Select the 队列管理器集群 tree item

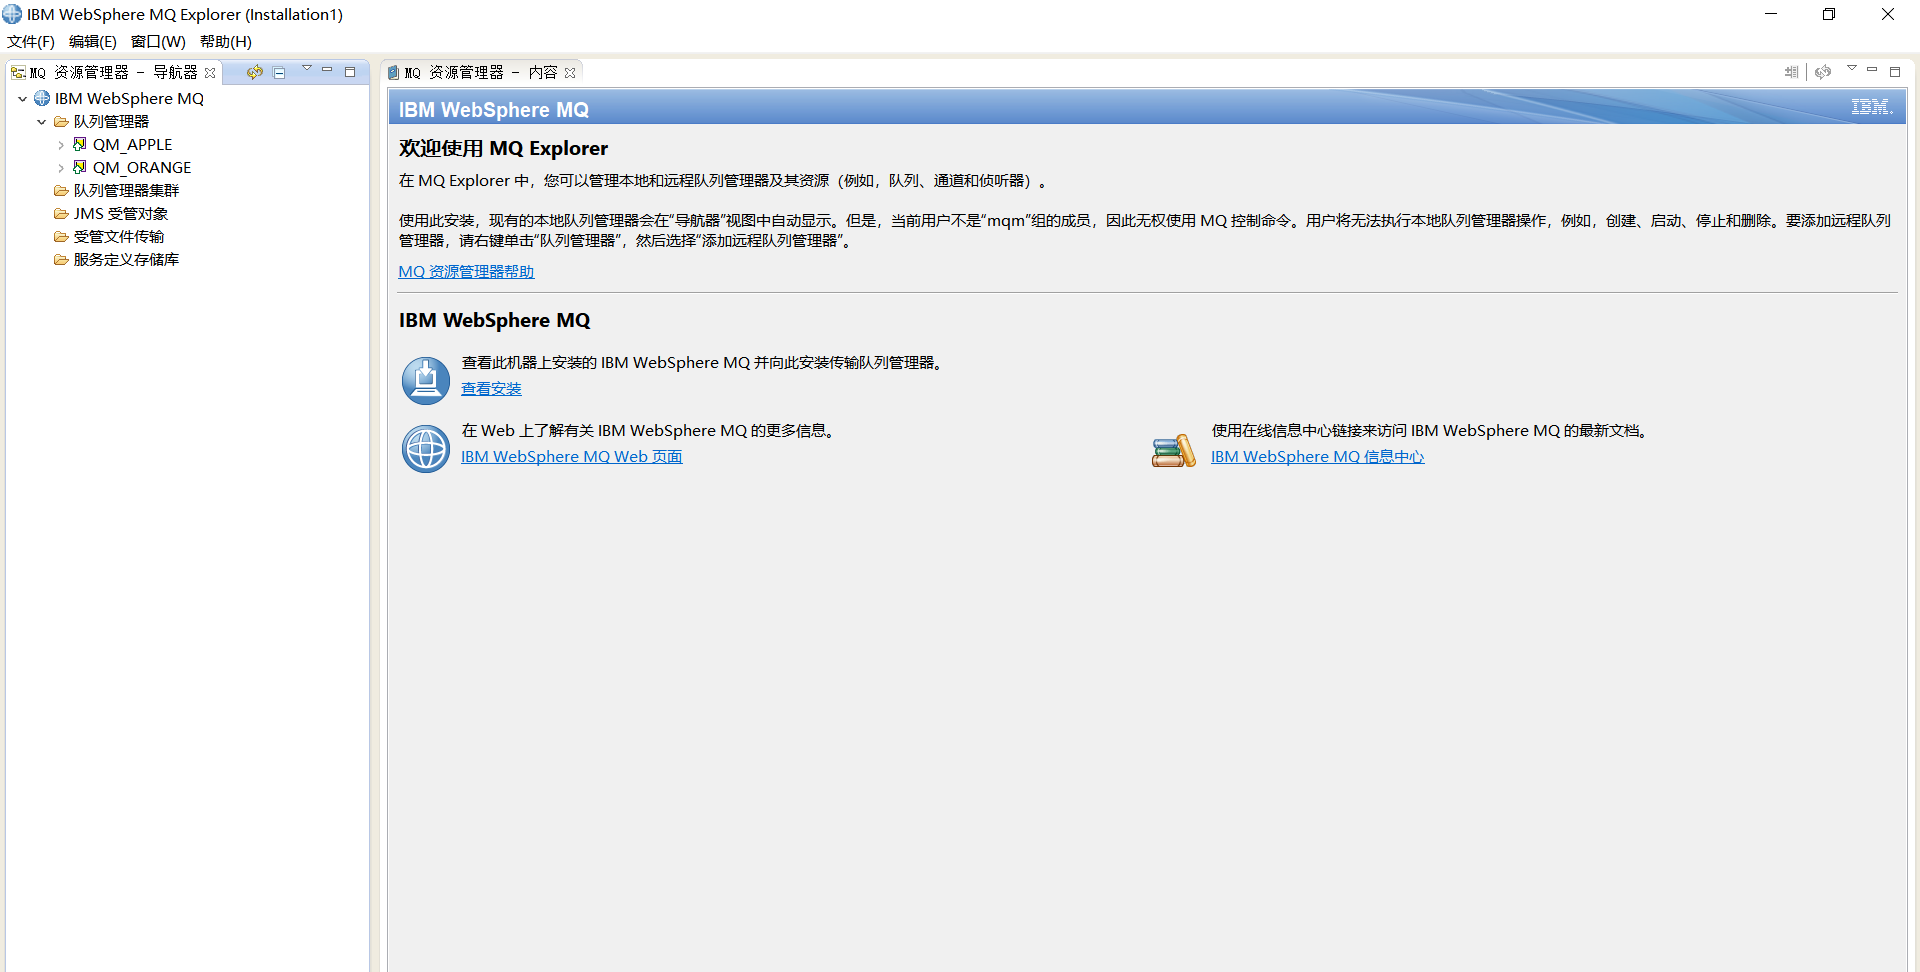[x=126, y=191]
